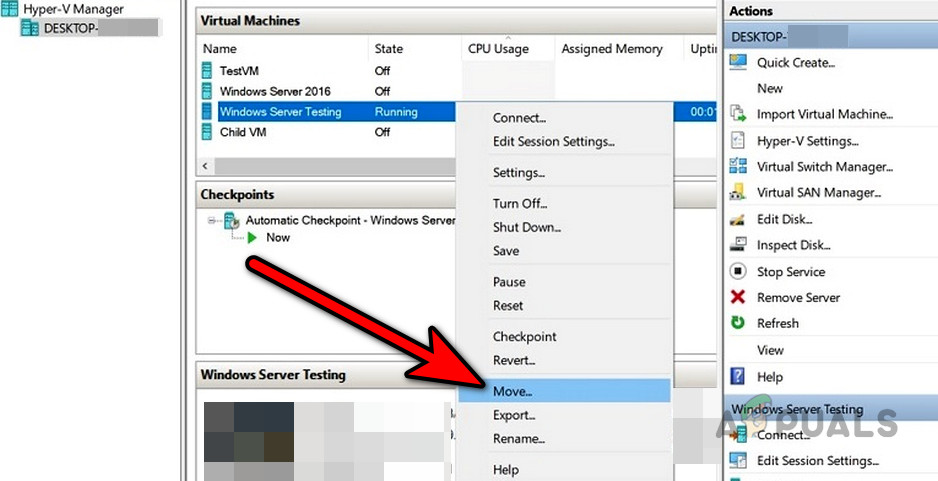Click the Child VM icon
The height and width of the screenshot is (481, 938).
[207, 132]
